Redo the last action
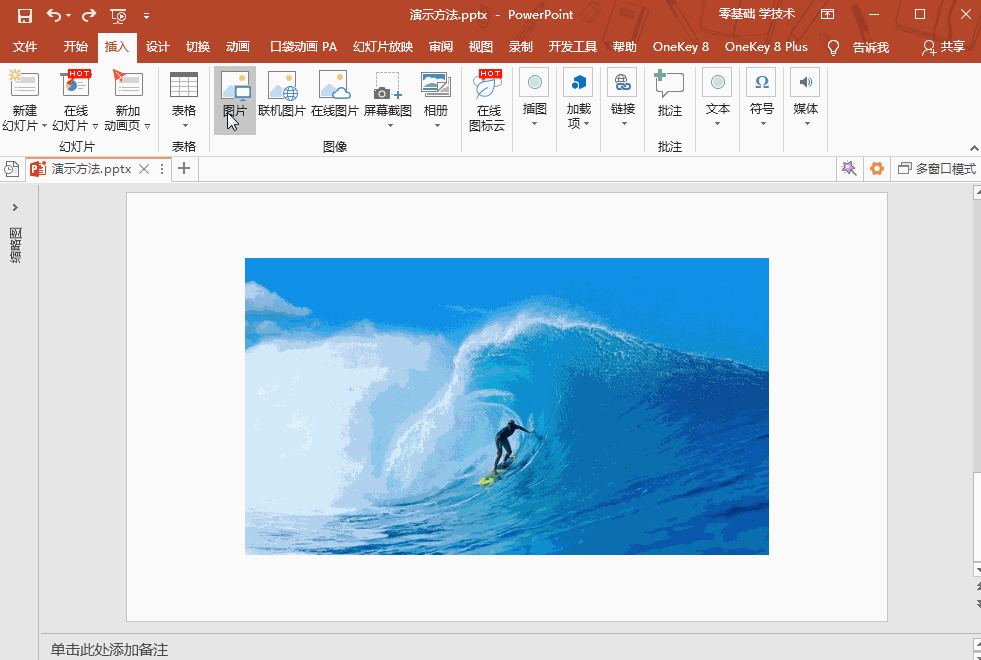The width and height of the screenshot is (981, 660). click(x=89, y=16)
